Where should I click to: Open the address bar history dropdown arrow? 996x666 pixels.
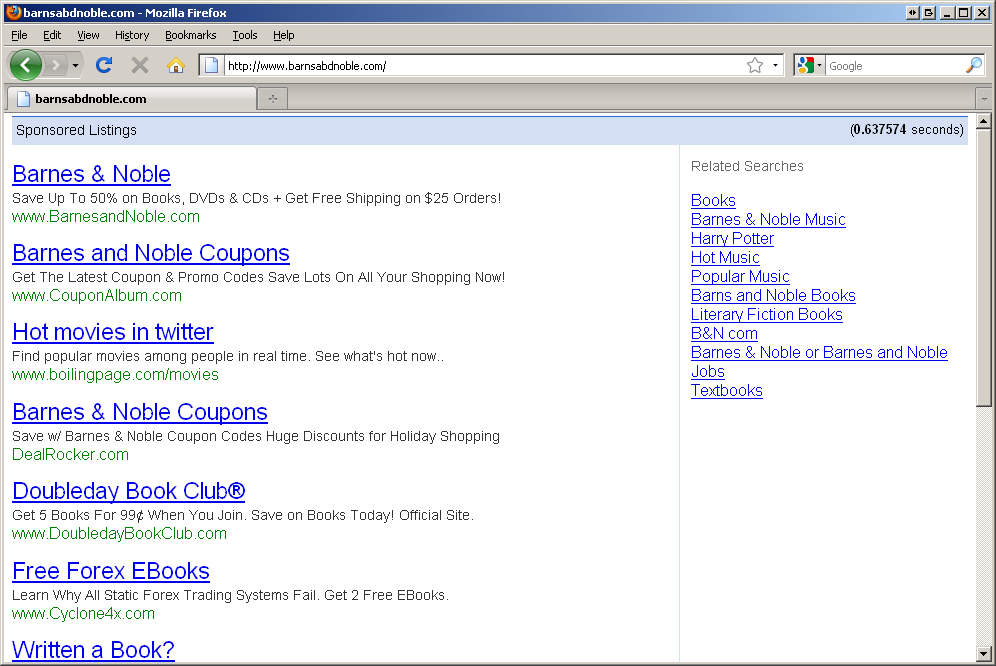point(775,65)
